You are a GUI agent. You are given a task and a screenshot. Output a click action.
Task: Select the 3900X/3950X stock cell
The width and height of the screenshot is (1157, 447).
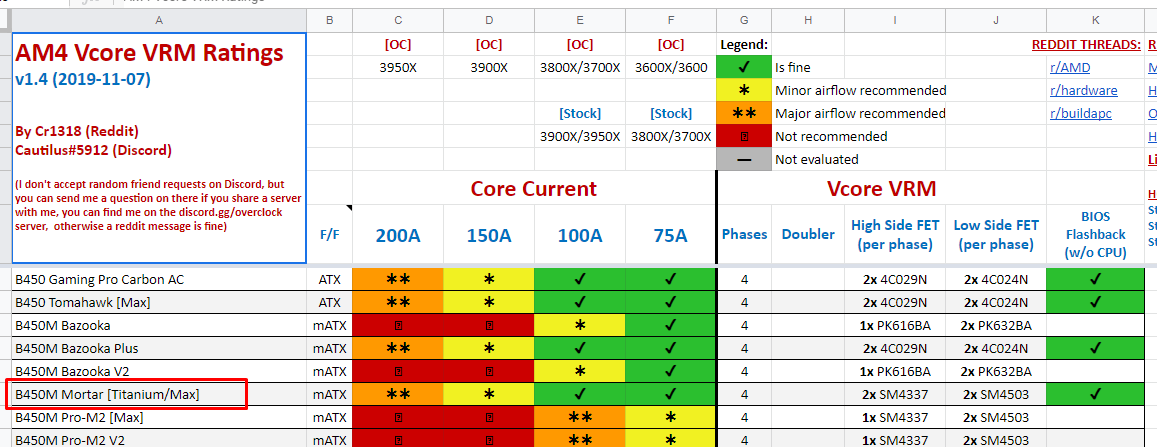coord(579,136)
